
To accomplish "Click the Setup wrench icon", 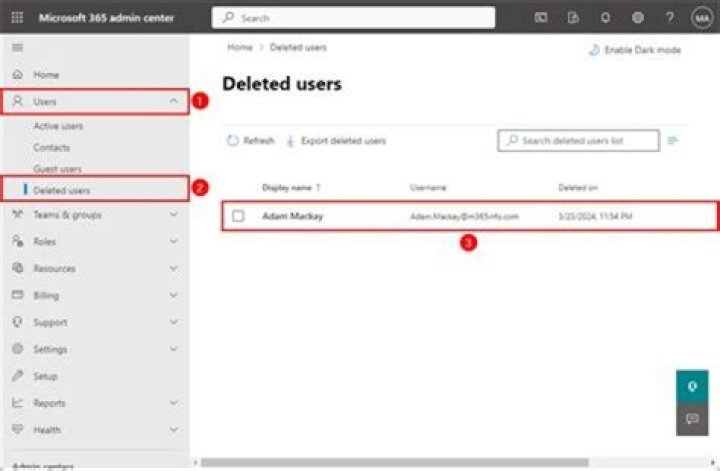I will 17,376.
